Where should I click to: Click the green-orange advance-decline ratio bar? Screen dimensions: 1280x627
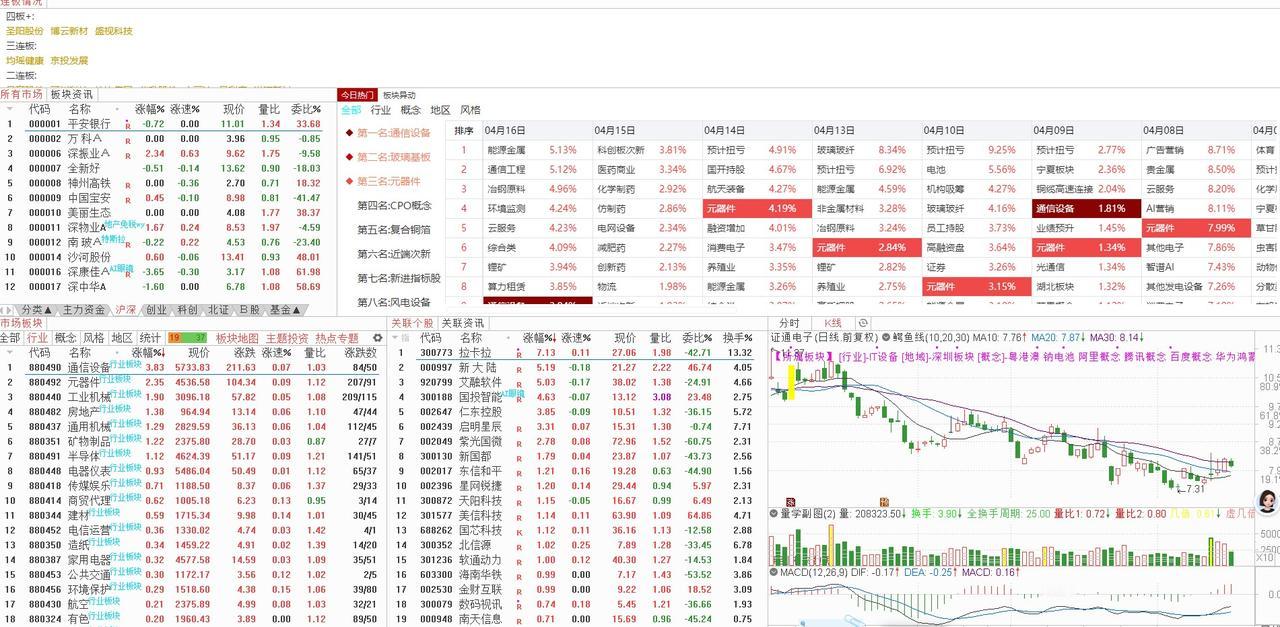(189, 338)
